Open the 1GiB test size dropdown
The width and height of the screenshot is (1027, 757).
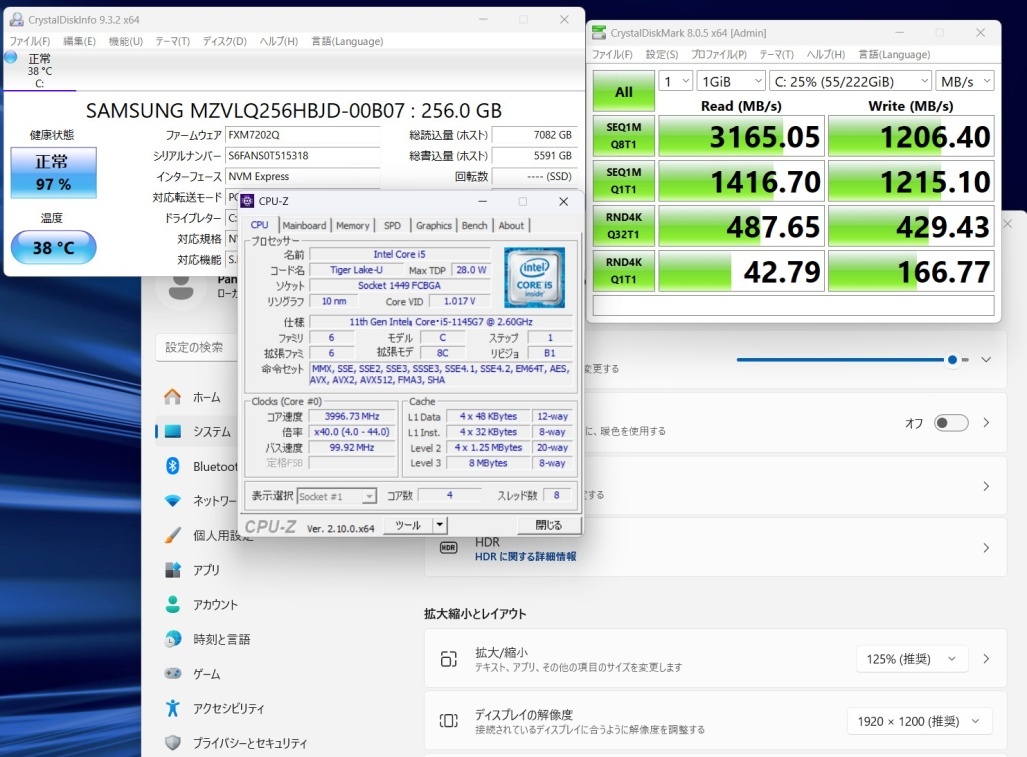(730, 81)
